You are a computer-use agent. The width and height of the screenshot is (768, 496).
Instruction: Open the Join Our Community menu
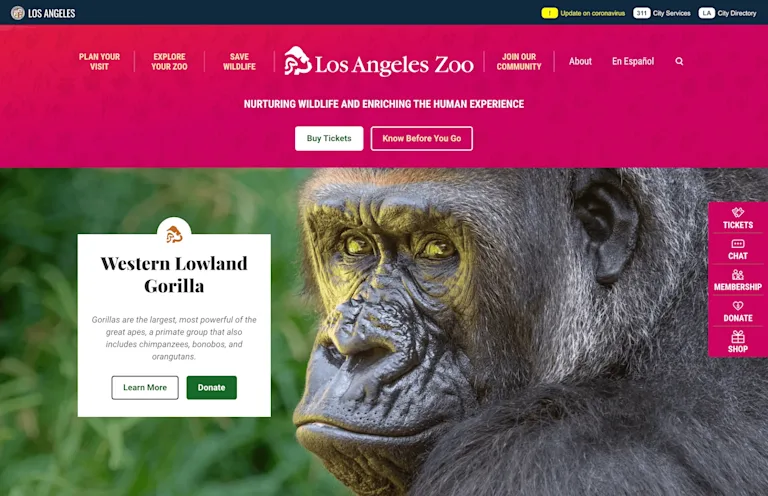pos(519,62)
